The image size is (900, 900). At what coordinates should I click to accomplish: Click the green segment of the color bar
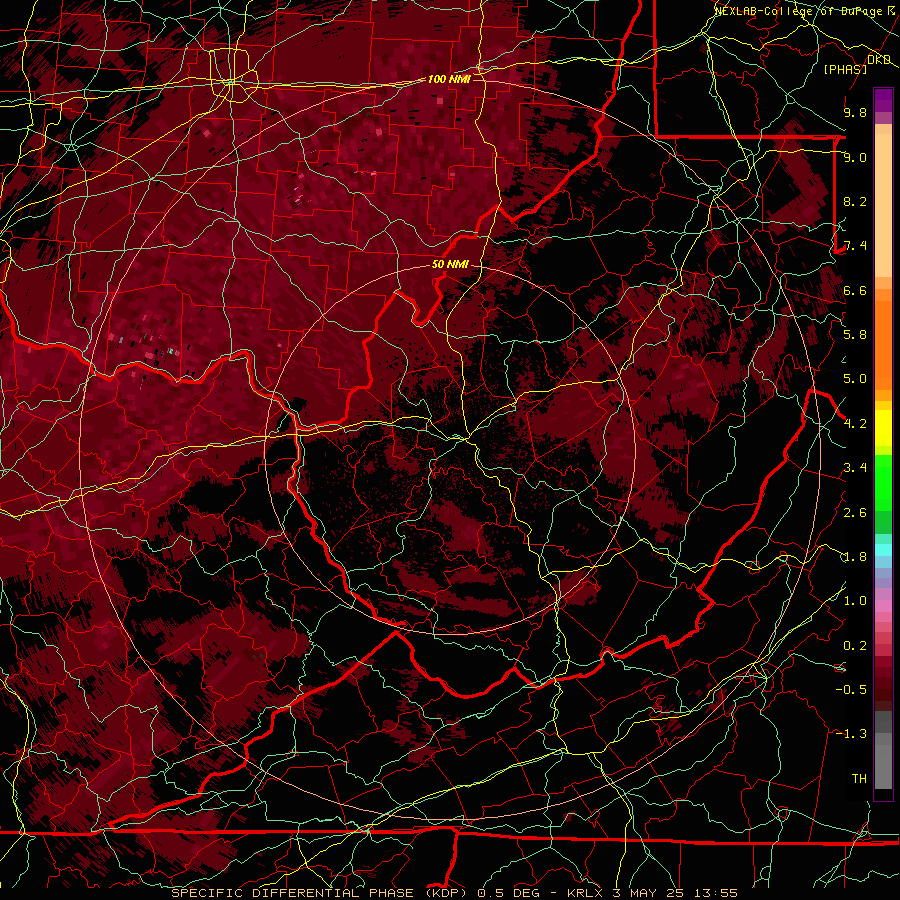coord(883,482)
